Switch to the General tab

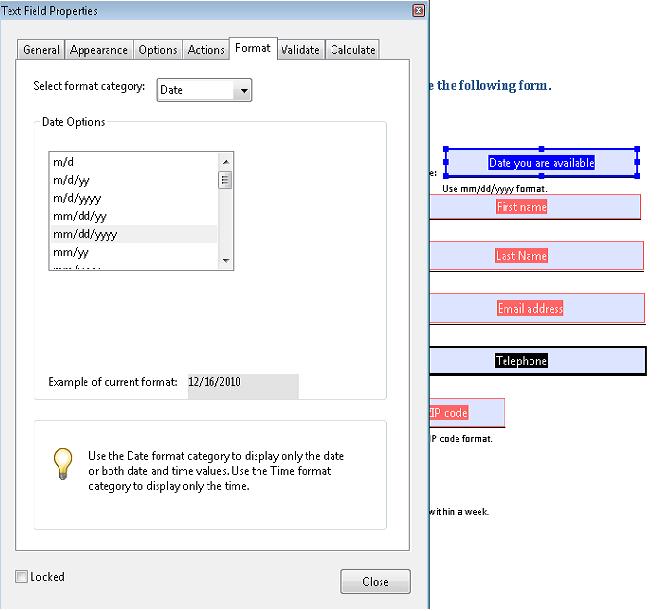click(x=42, y=50)
